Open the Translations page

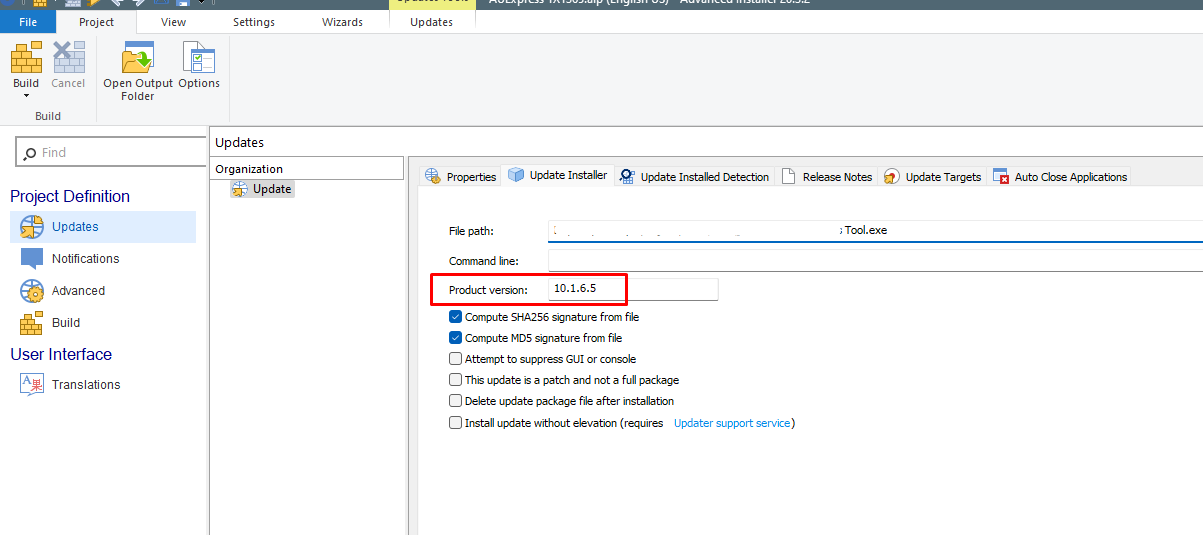coord(85,385)
